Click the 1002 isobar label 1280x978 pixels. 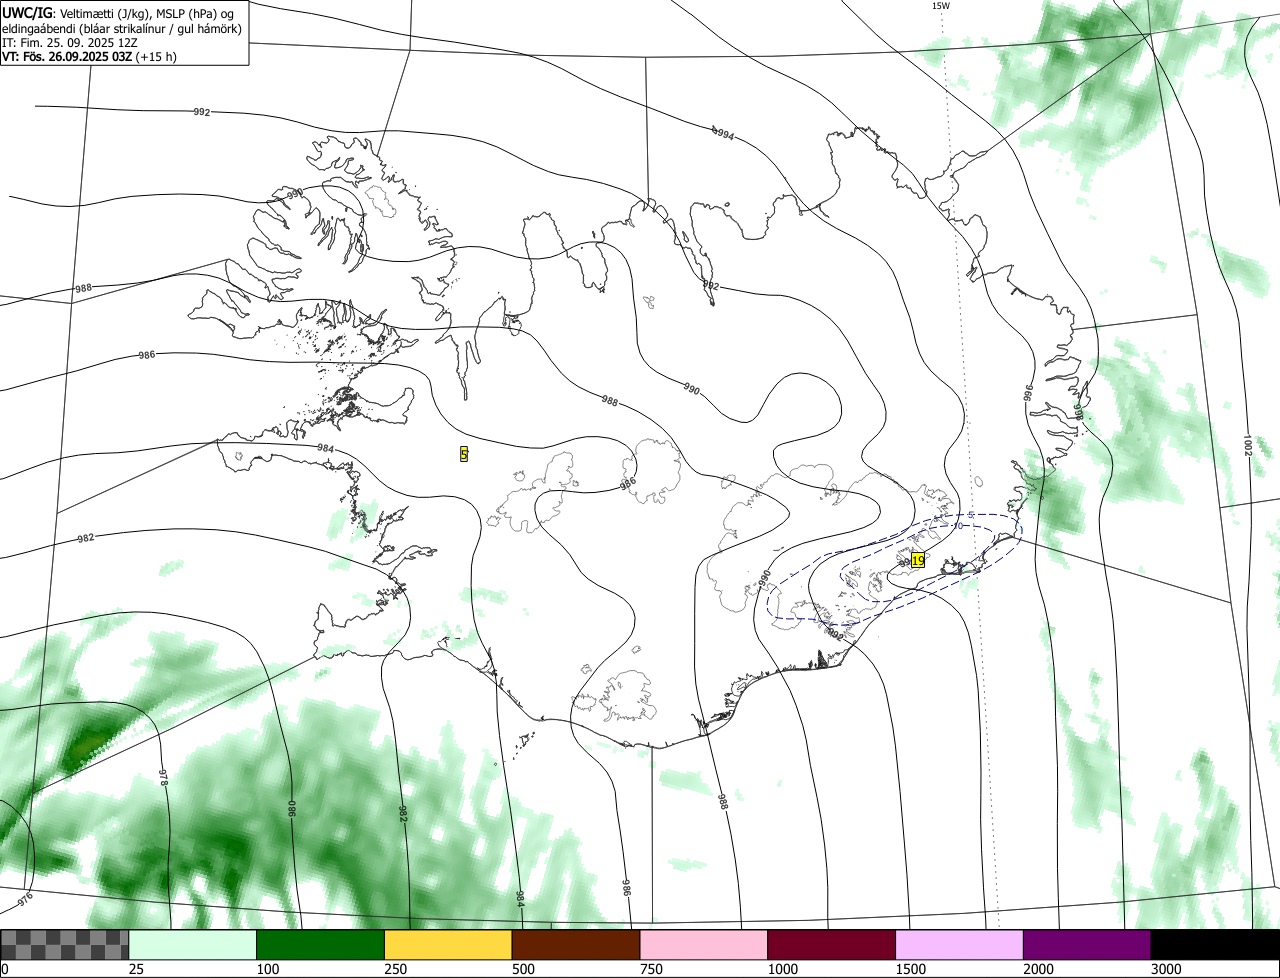tap(1247, 444)
